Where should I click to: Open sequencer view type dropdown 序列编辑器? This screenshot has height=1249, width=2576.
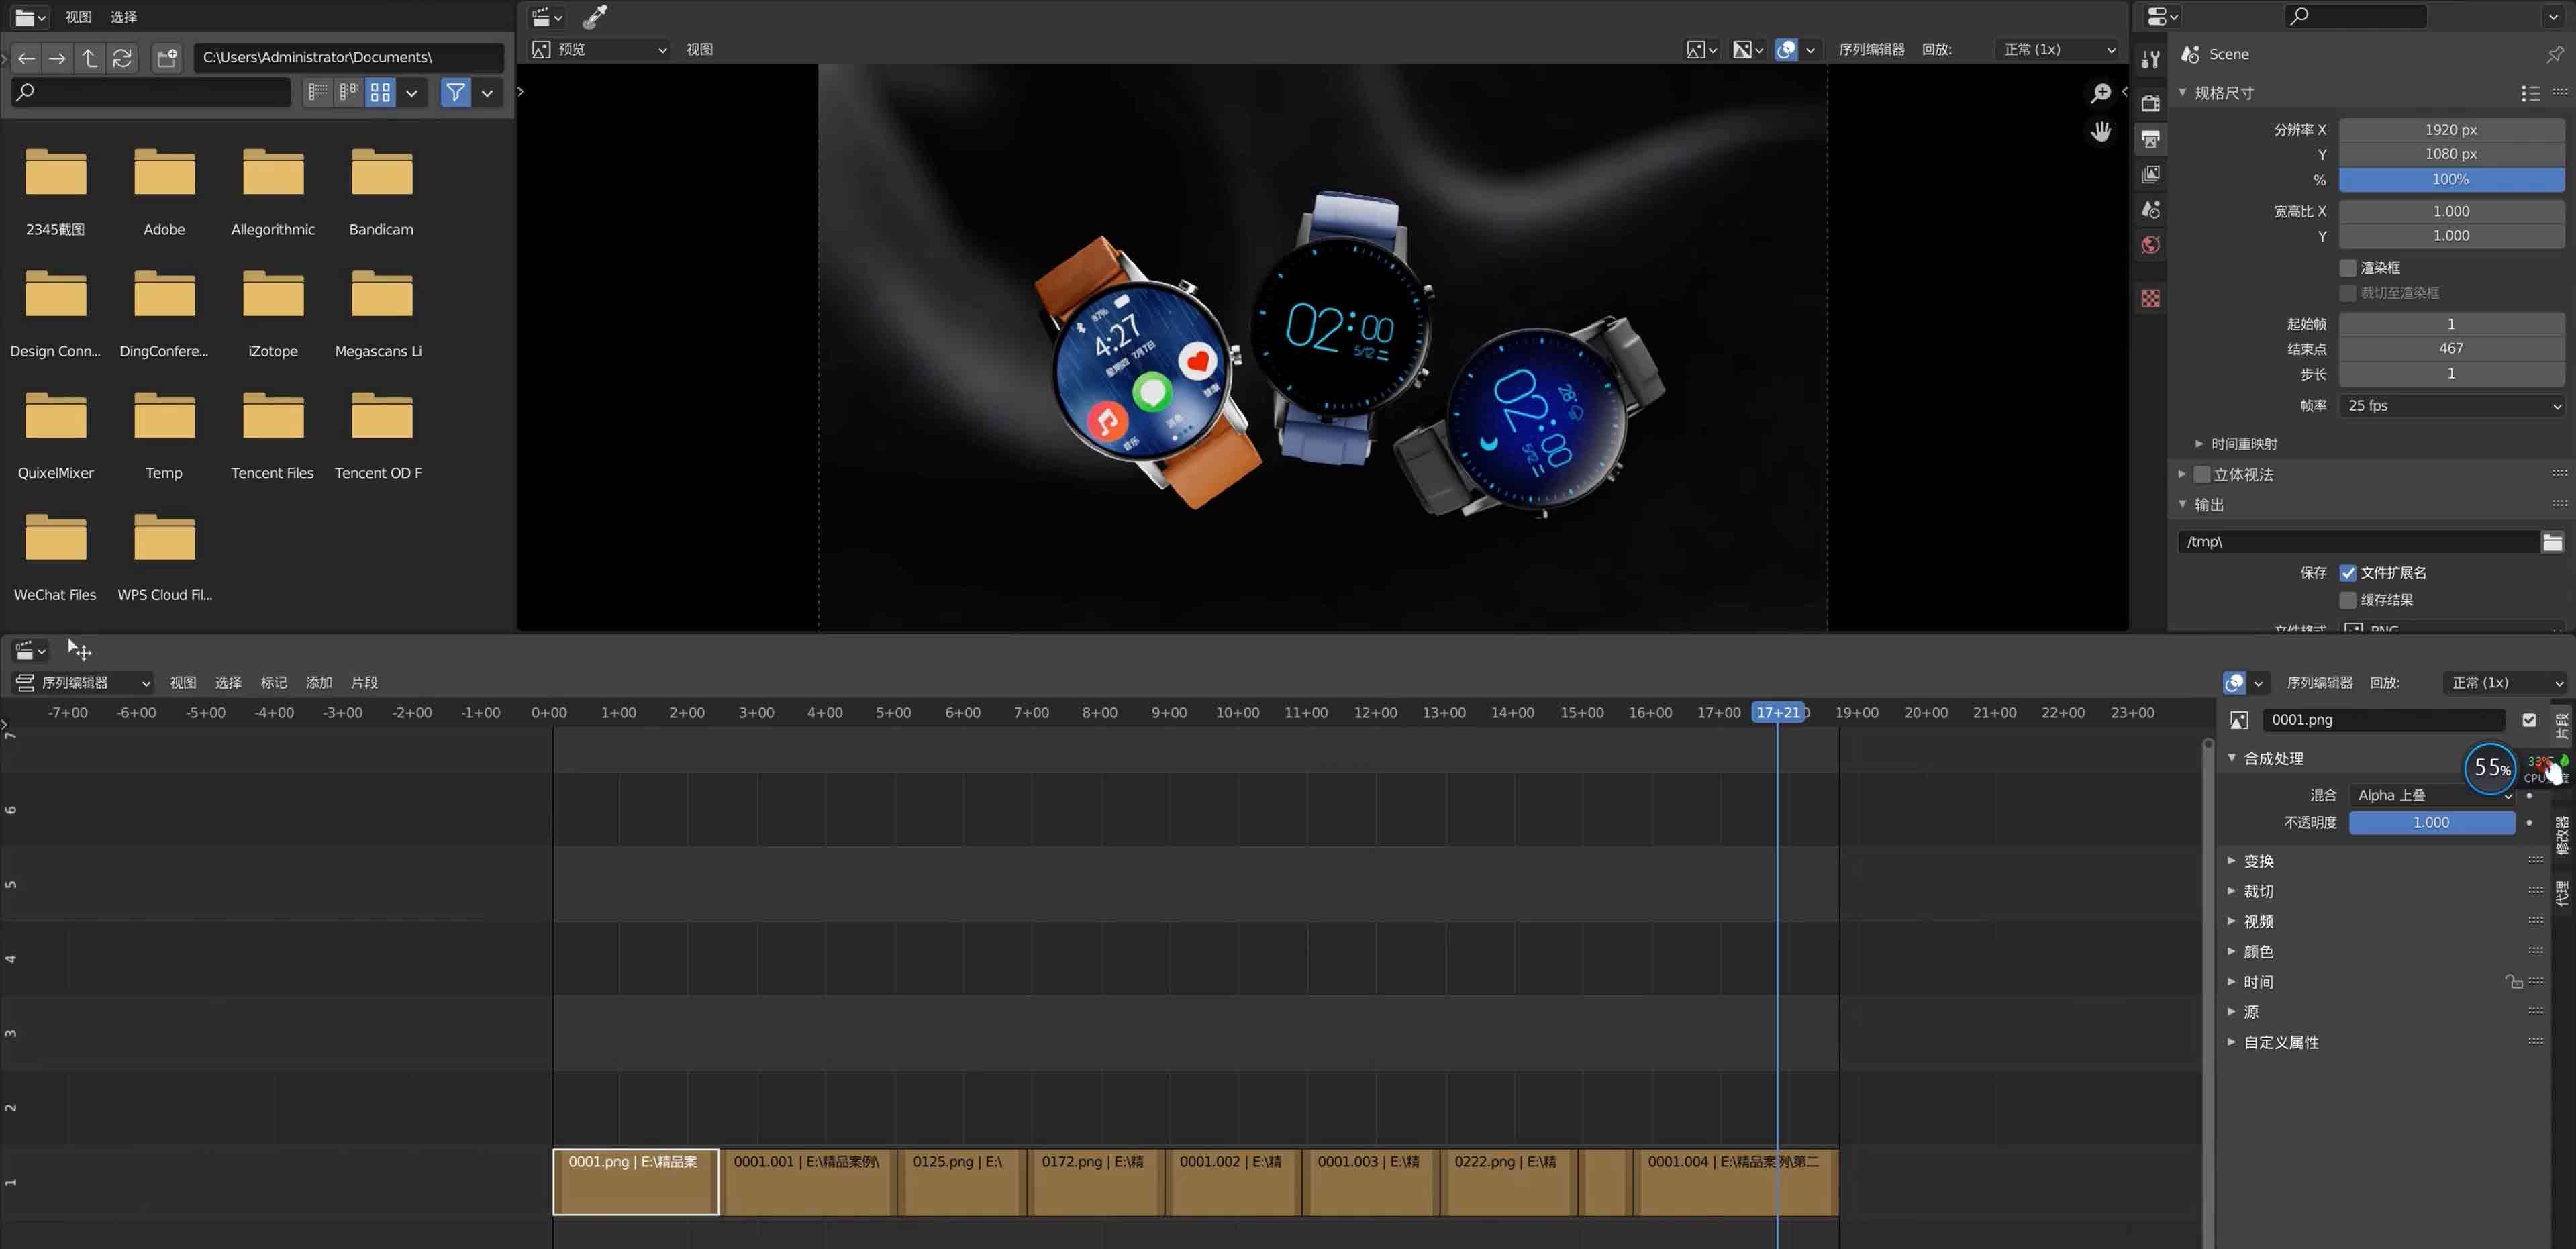point(84,682)
